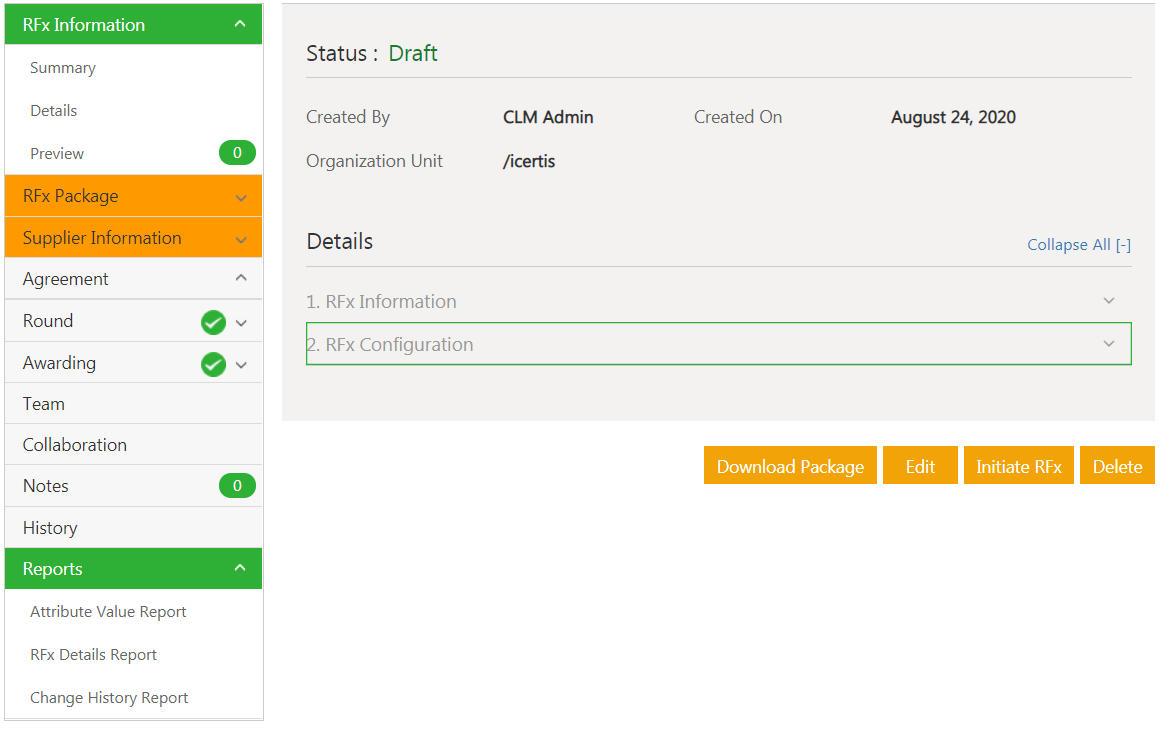Collapse the Reports section chevron
This screenshot has height=731, width=1162.
(240, 568)
